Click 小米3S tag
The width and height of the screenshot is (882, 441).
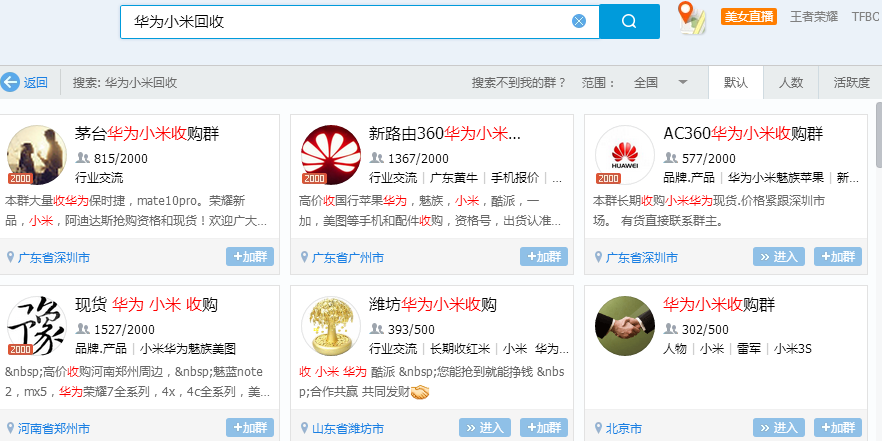click(793, 349)
